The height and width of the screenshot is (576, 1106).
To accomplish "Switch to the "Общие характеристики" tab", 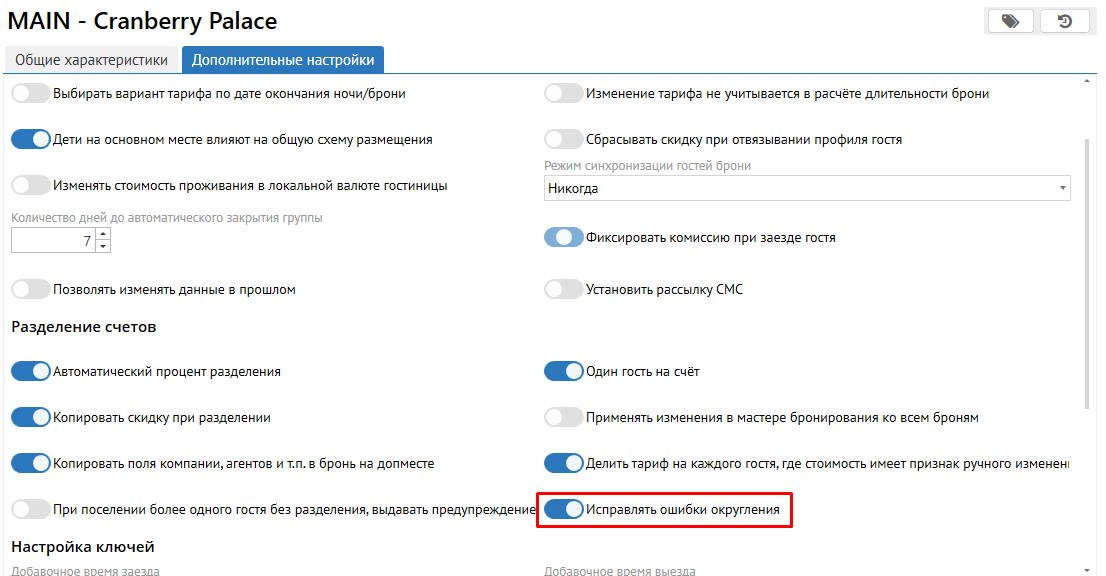I will pyautogui.click(x=91, y=60).
